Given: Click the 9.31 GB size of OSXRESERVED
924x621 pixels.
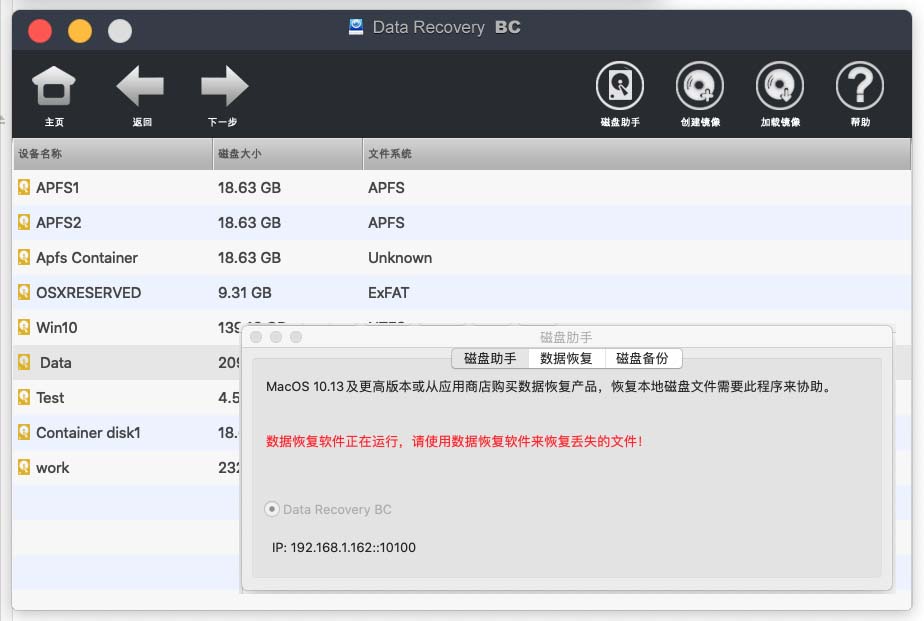Looking at the screenshot, I should coord(245,293).
